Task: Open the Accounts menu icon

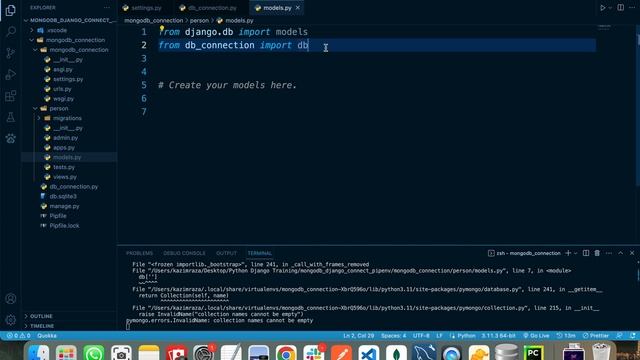Action: click(x=11, y=298)
